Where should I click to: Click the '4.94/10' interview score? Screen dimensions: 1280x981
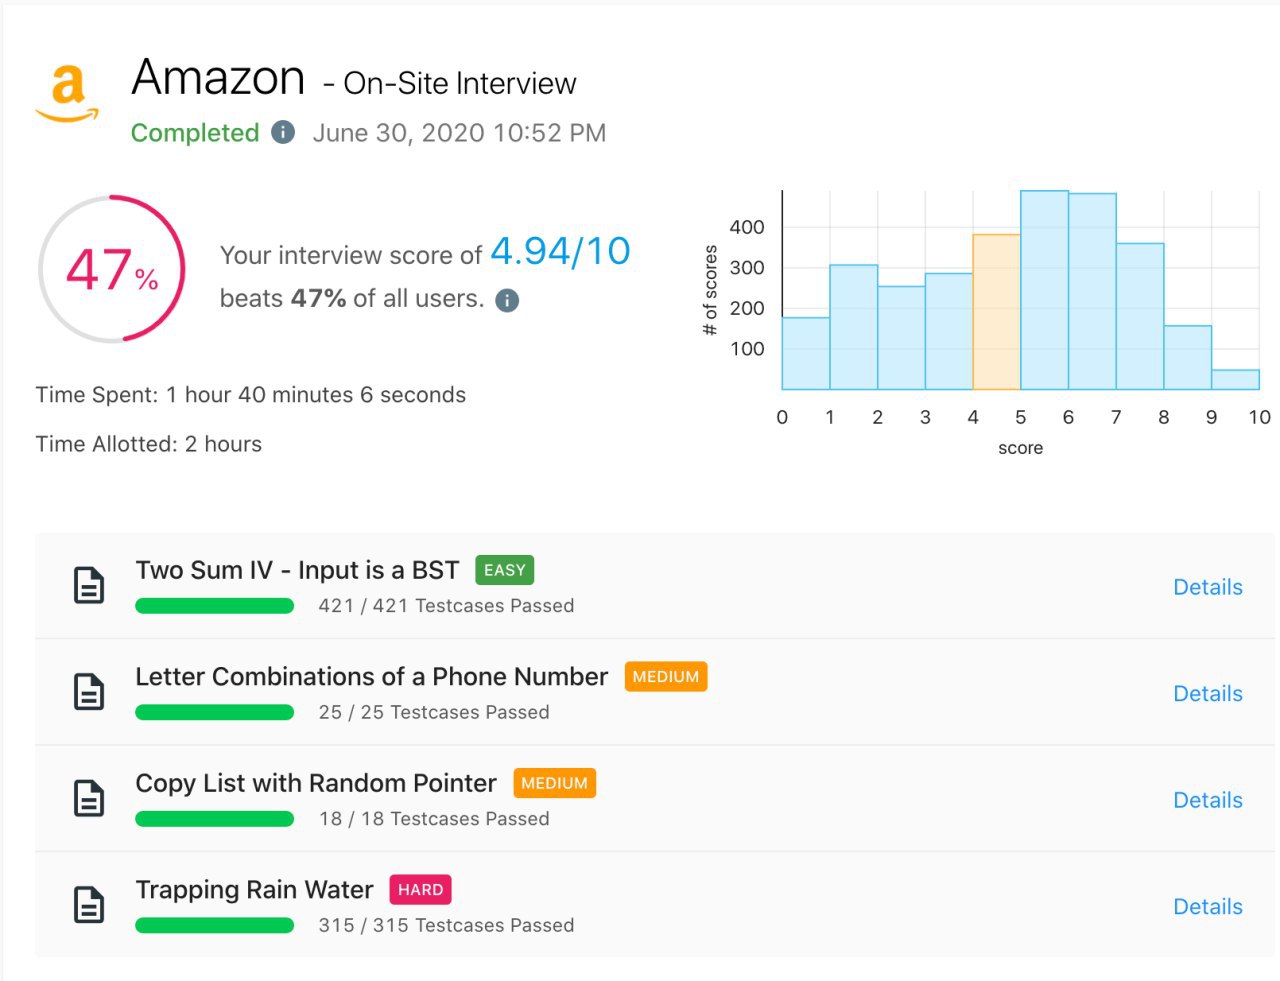tap(560, 251)
